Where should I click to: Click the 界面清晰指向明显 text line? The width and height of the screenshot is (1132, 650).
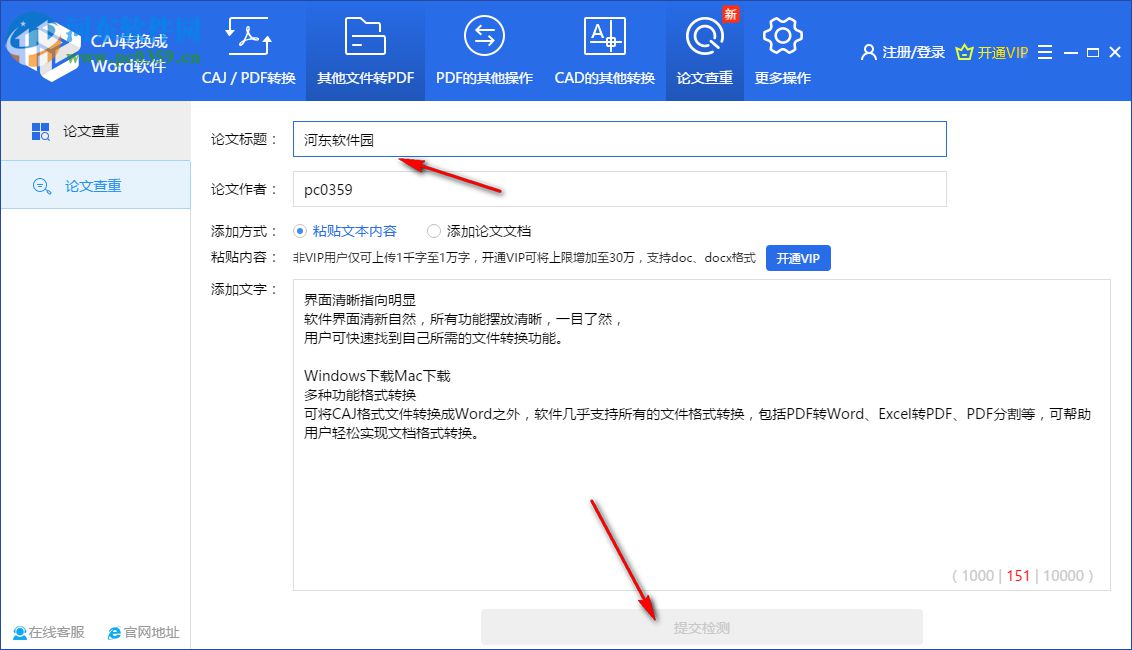coord(360,300)
